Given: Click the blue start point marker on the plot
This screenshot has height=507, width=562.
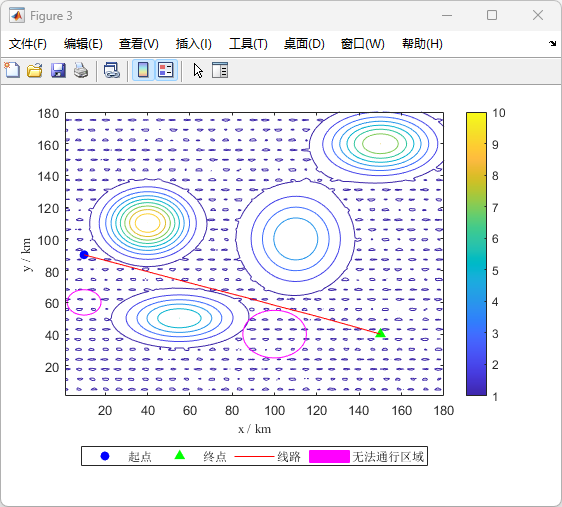Looking at the screenshot, I should (x=84, y=255).
